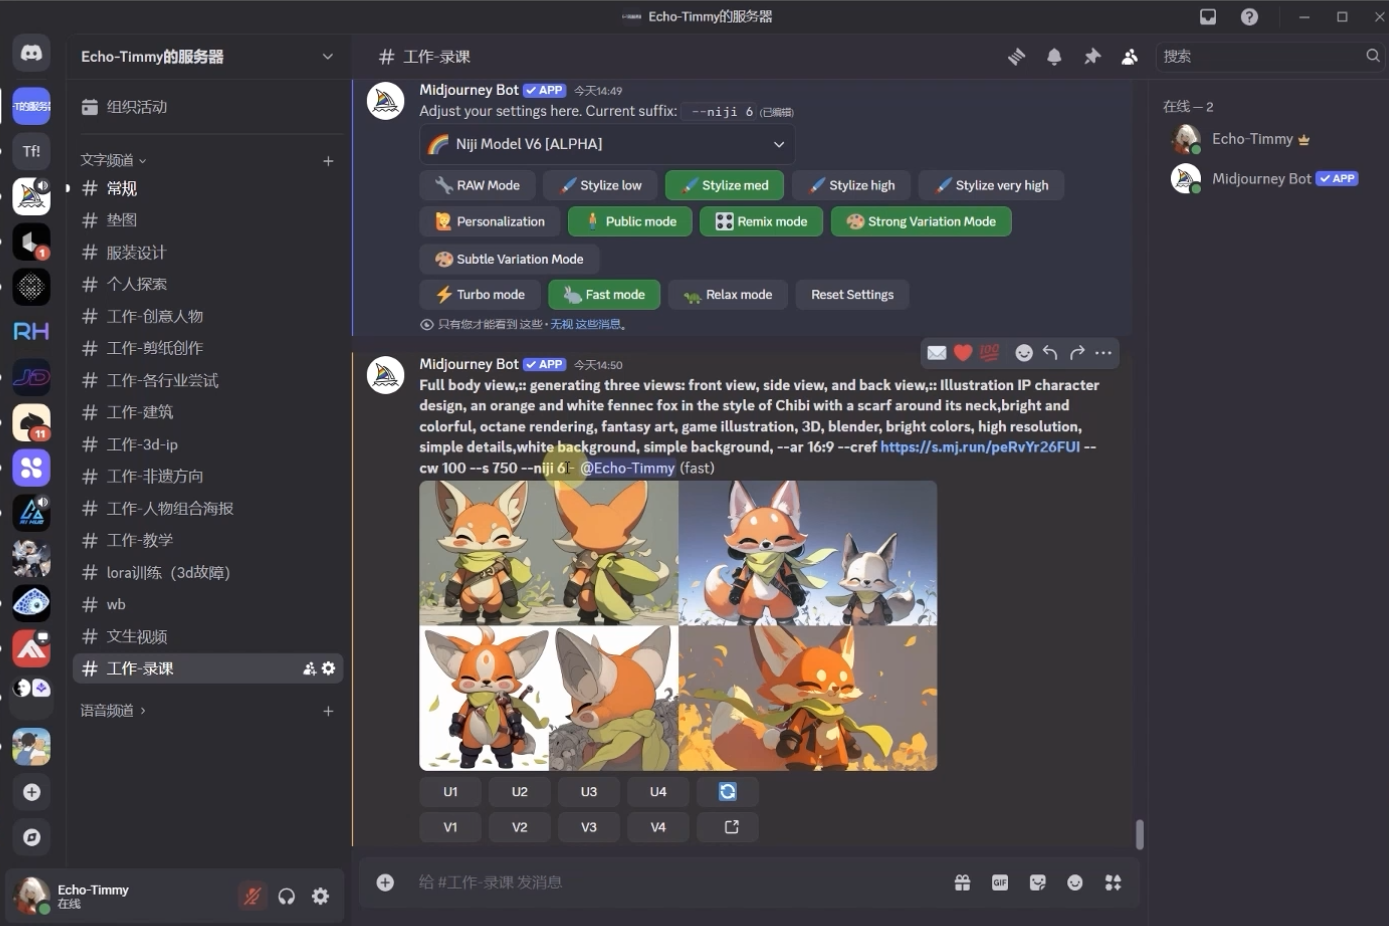Image resolution: width=1389 pixels, height=926 pixels.
Task: Click the re-roll refresh button under image
Action: [x=727, y=791]
